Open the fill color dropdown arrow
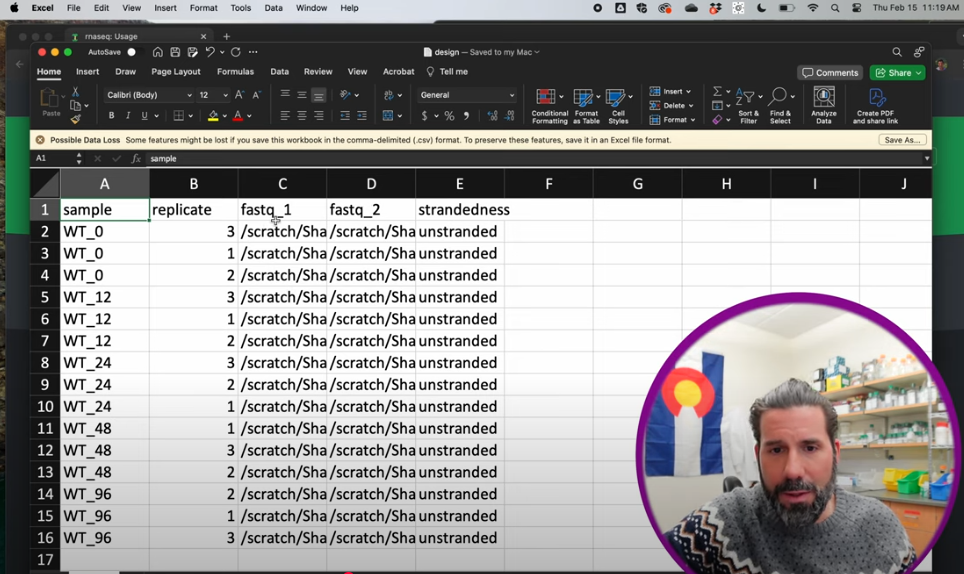This screenshot has width=964, height=574. pyautogui.click(x=224, y=116)
